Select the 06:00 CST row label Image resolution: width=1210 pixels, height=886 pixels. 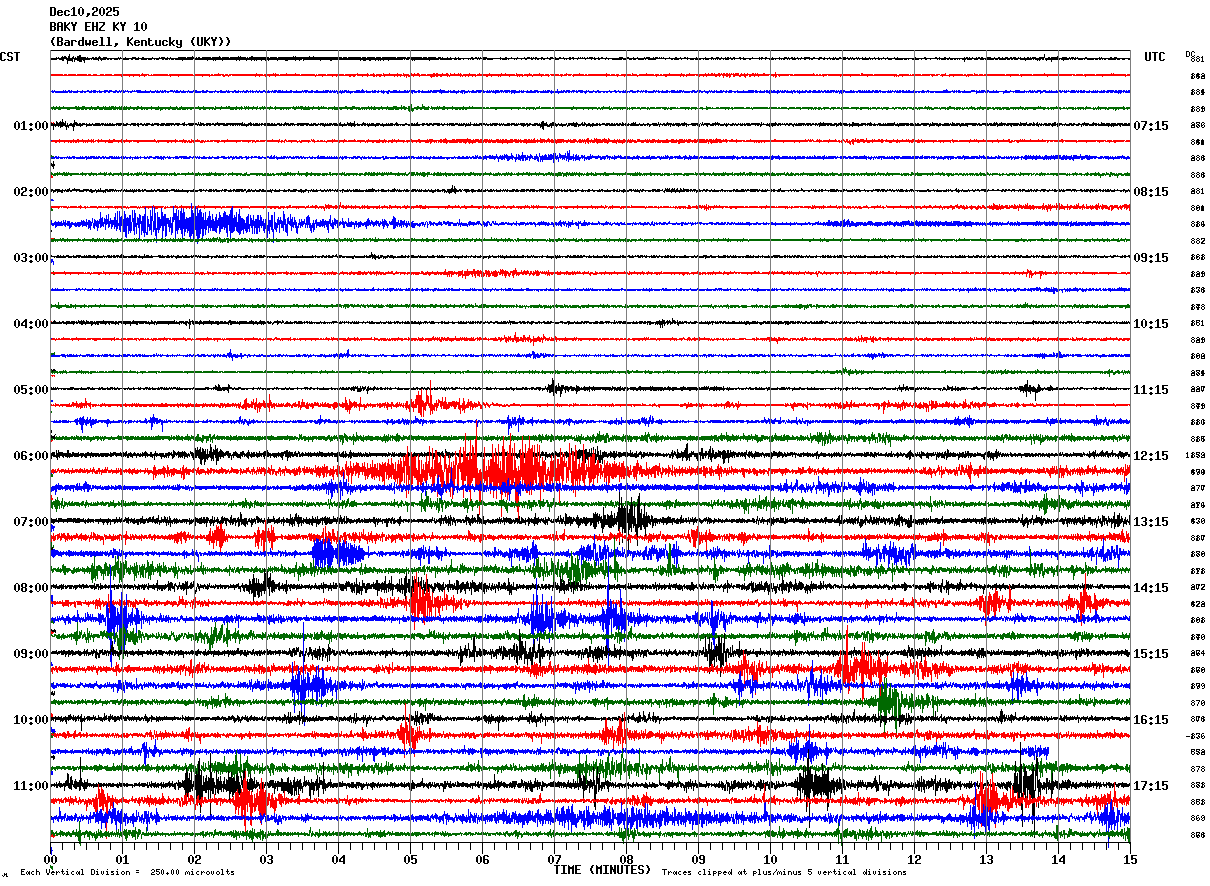coord(31,456)
